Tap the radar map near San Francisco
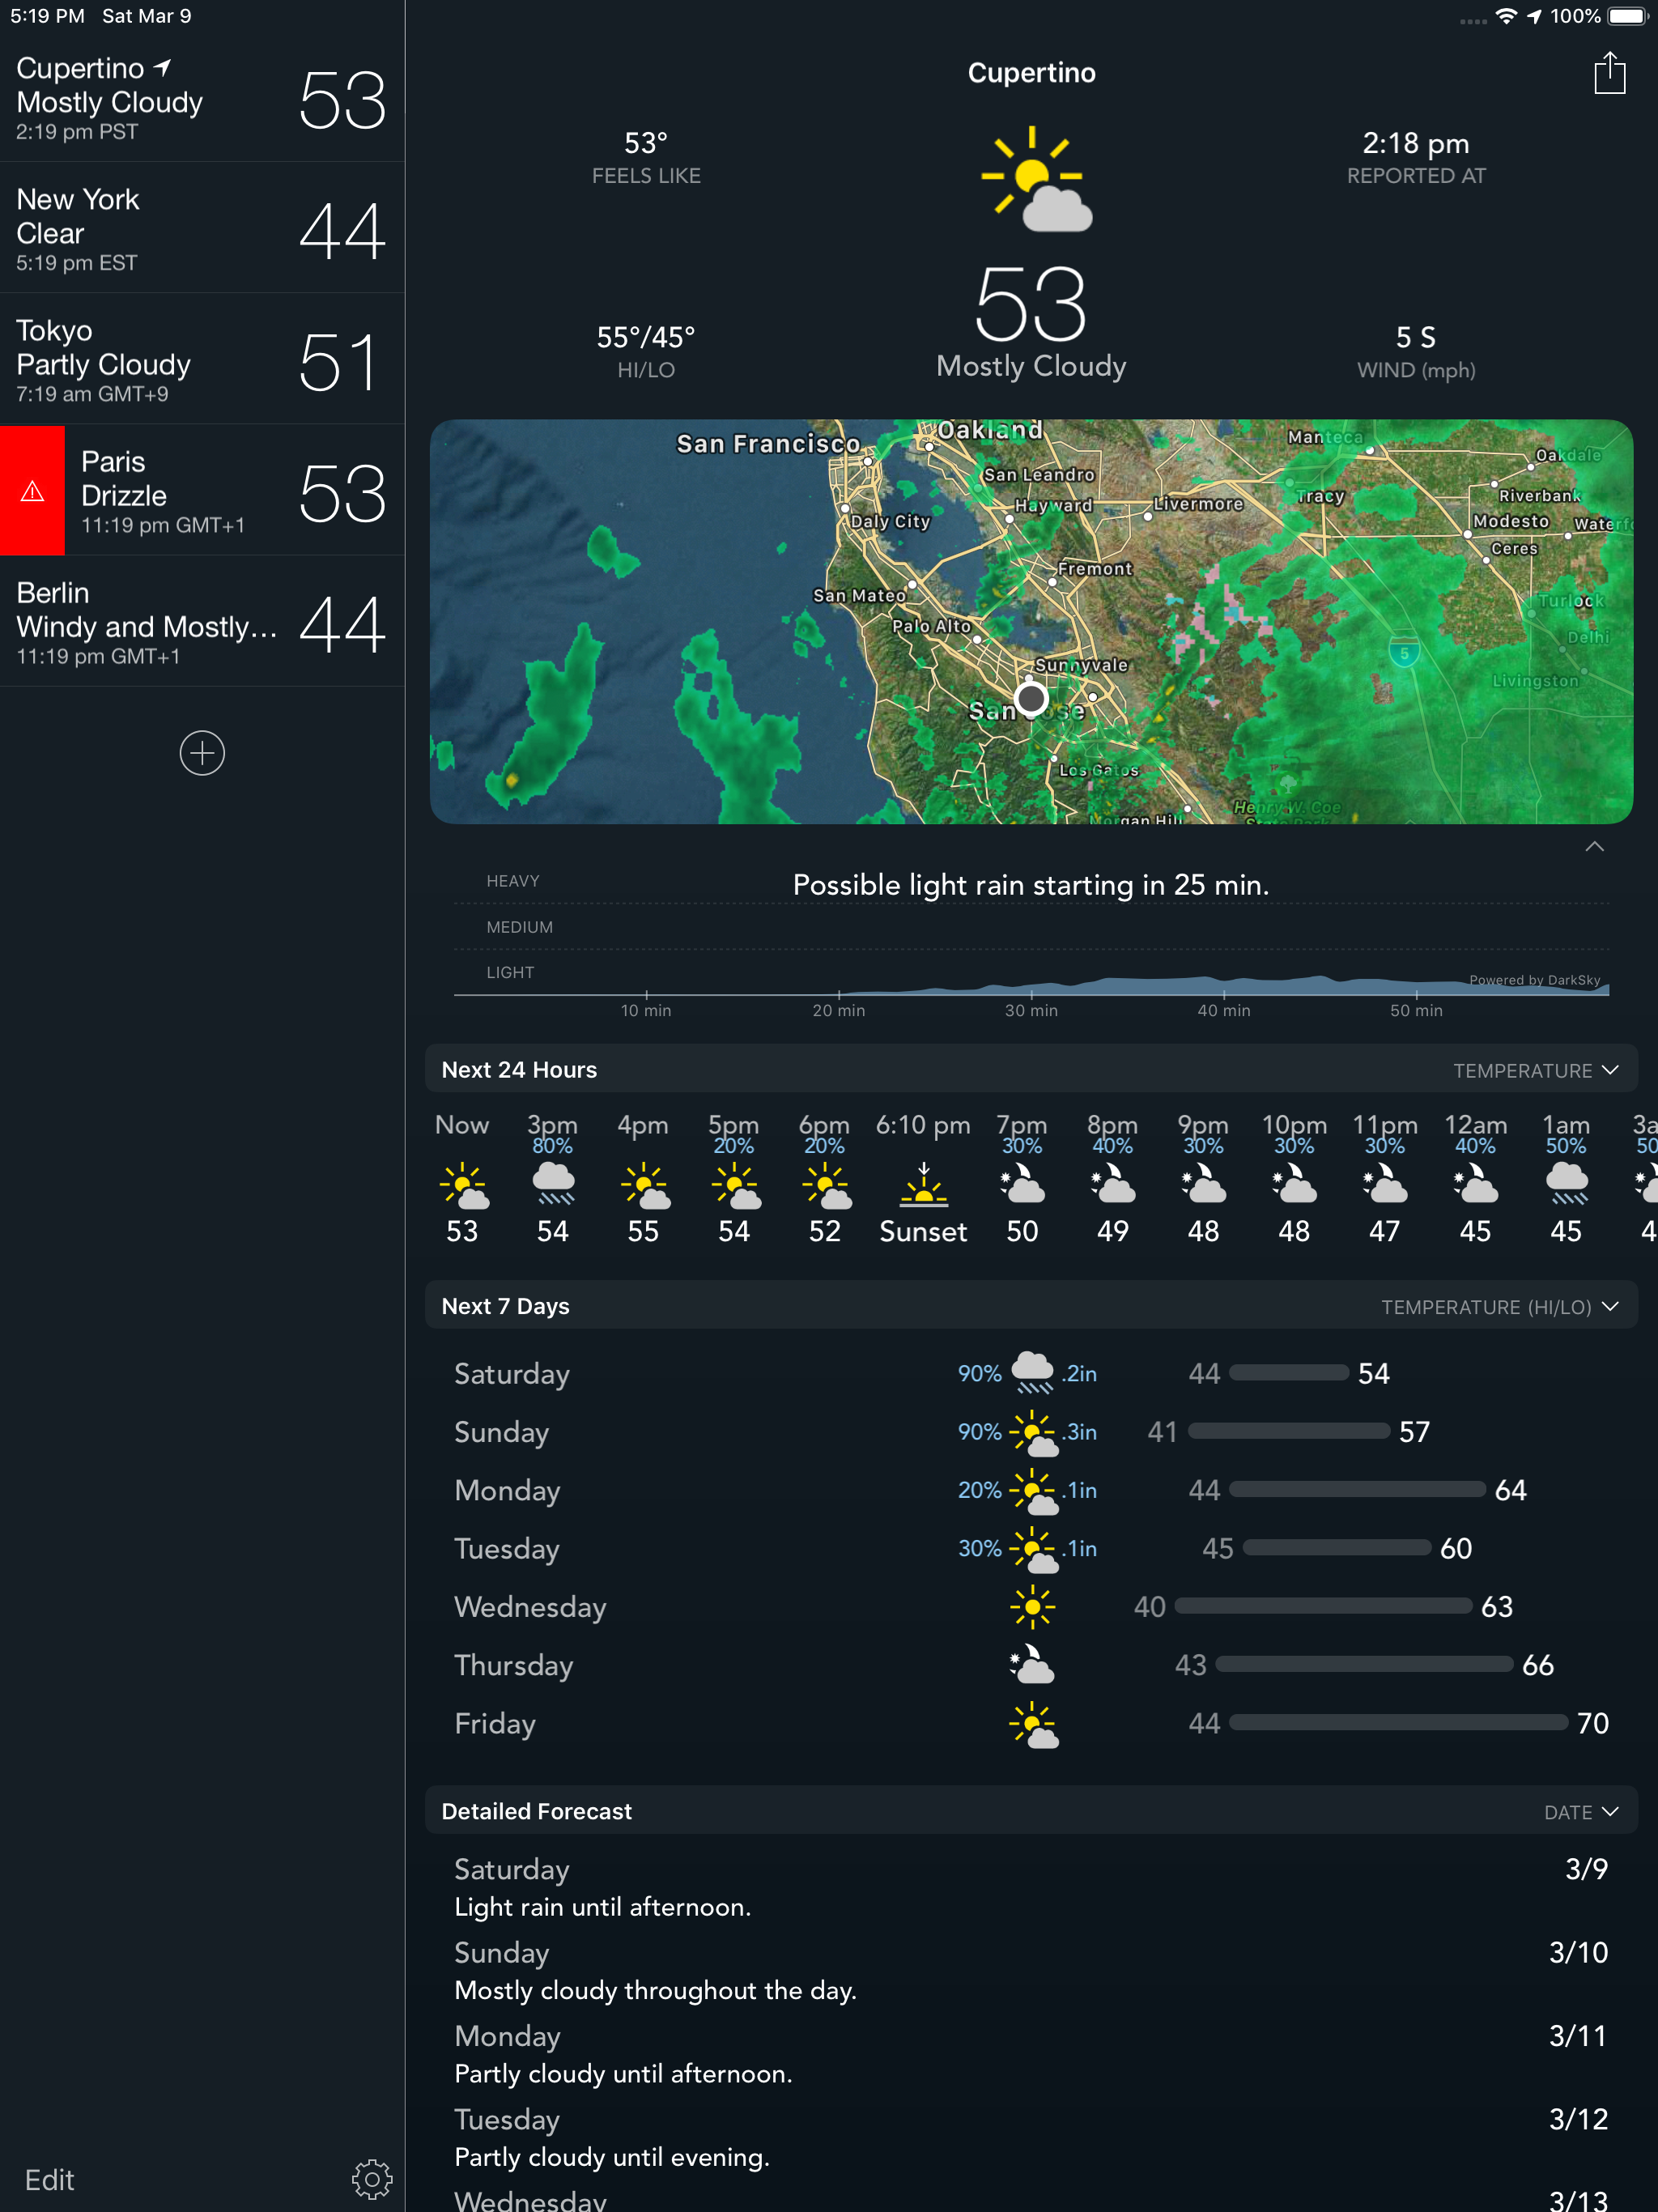Screen dimensions: 1658x2212 [x=767, y=444]
